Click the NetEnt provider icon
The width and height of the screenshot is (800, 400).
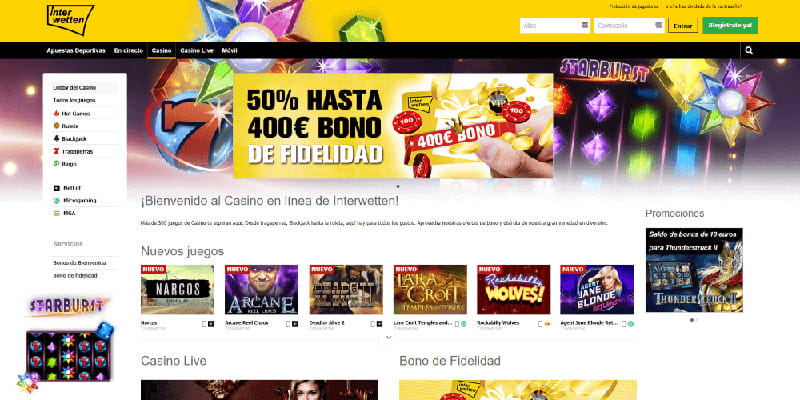click(x=57, y=188)
